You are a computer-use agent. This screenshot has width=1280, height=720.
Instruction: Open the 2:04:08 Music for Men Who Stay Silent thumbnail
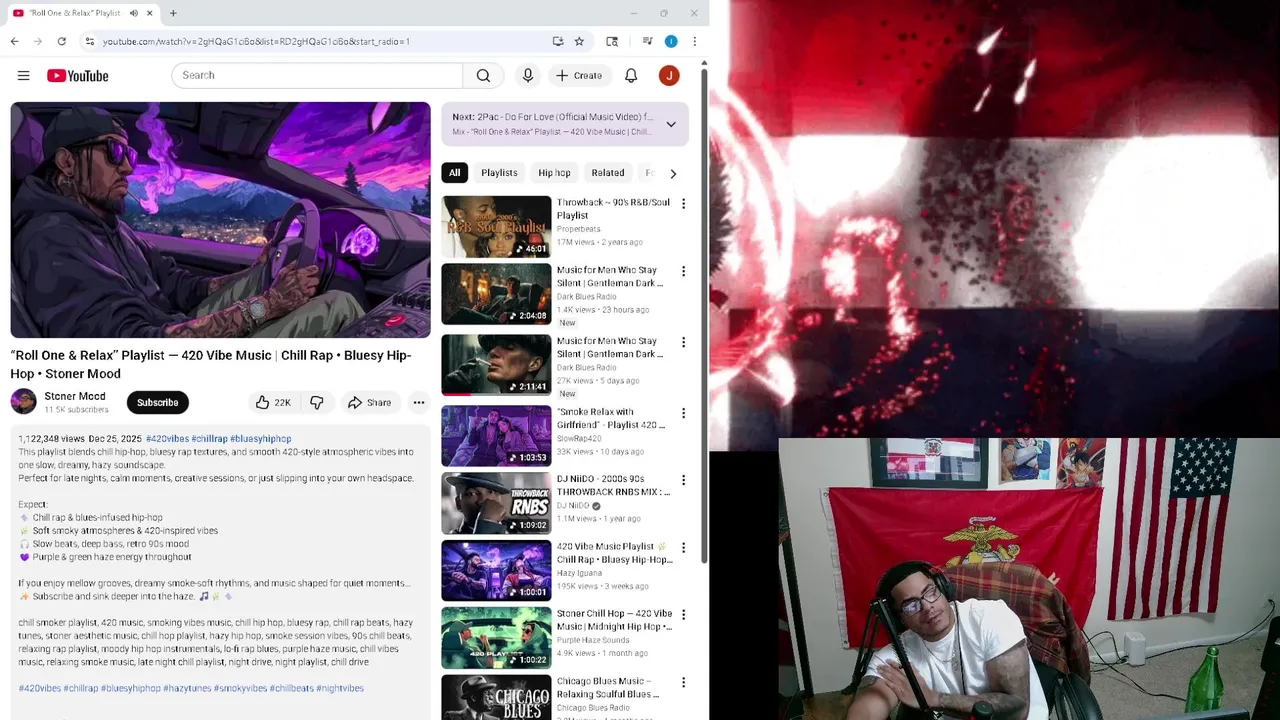point(496,294)
